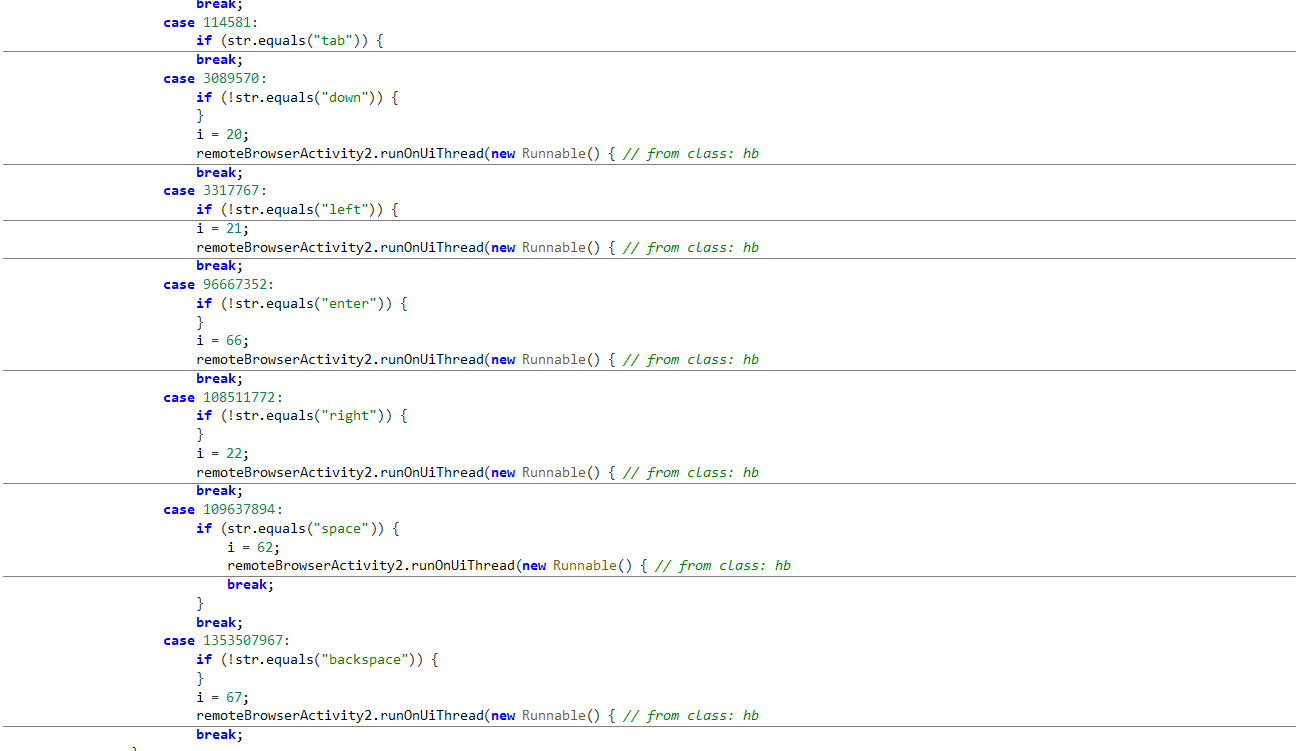Viewport: 1296px width, 751px height.
Task: Click the assignment i = 62
Action: [x=254, y=547]
